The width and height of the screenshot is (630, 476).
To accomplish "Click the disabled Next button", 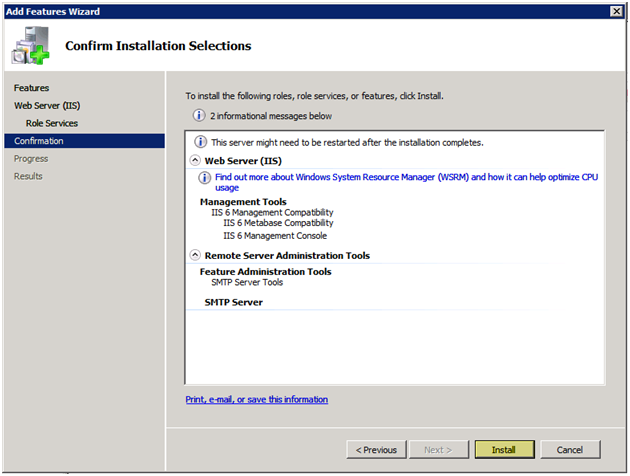I will [x=439, y=449].
